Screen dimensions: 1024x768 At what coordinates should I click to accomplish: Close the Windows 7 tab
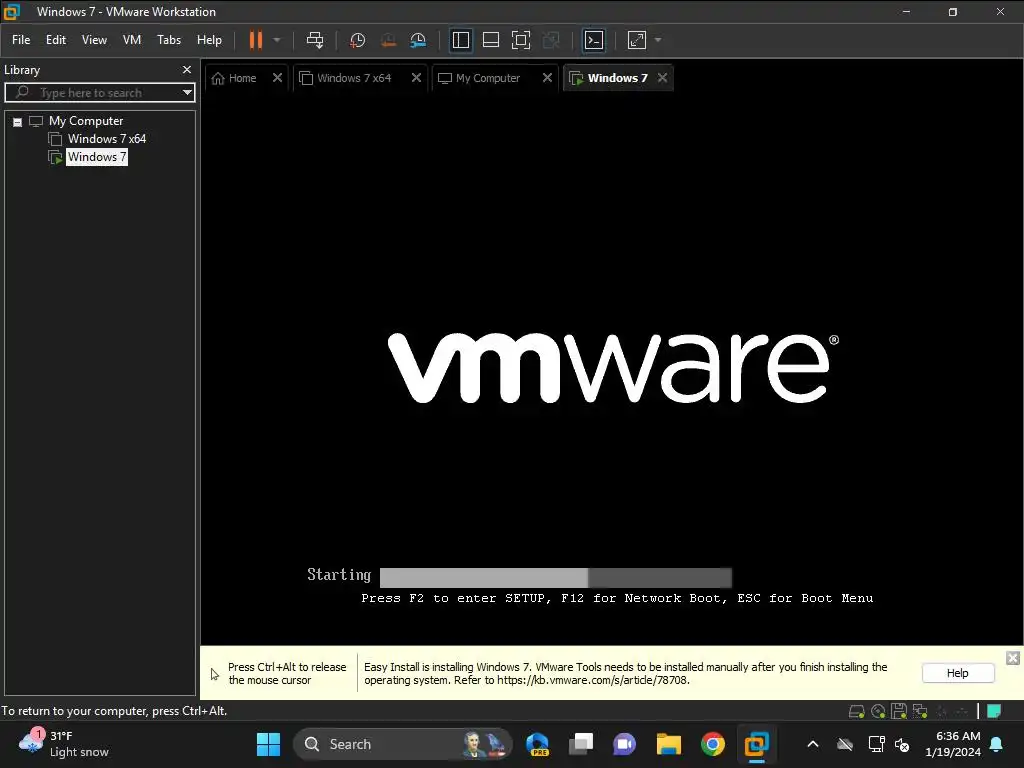coord(662,78)
